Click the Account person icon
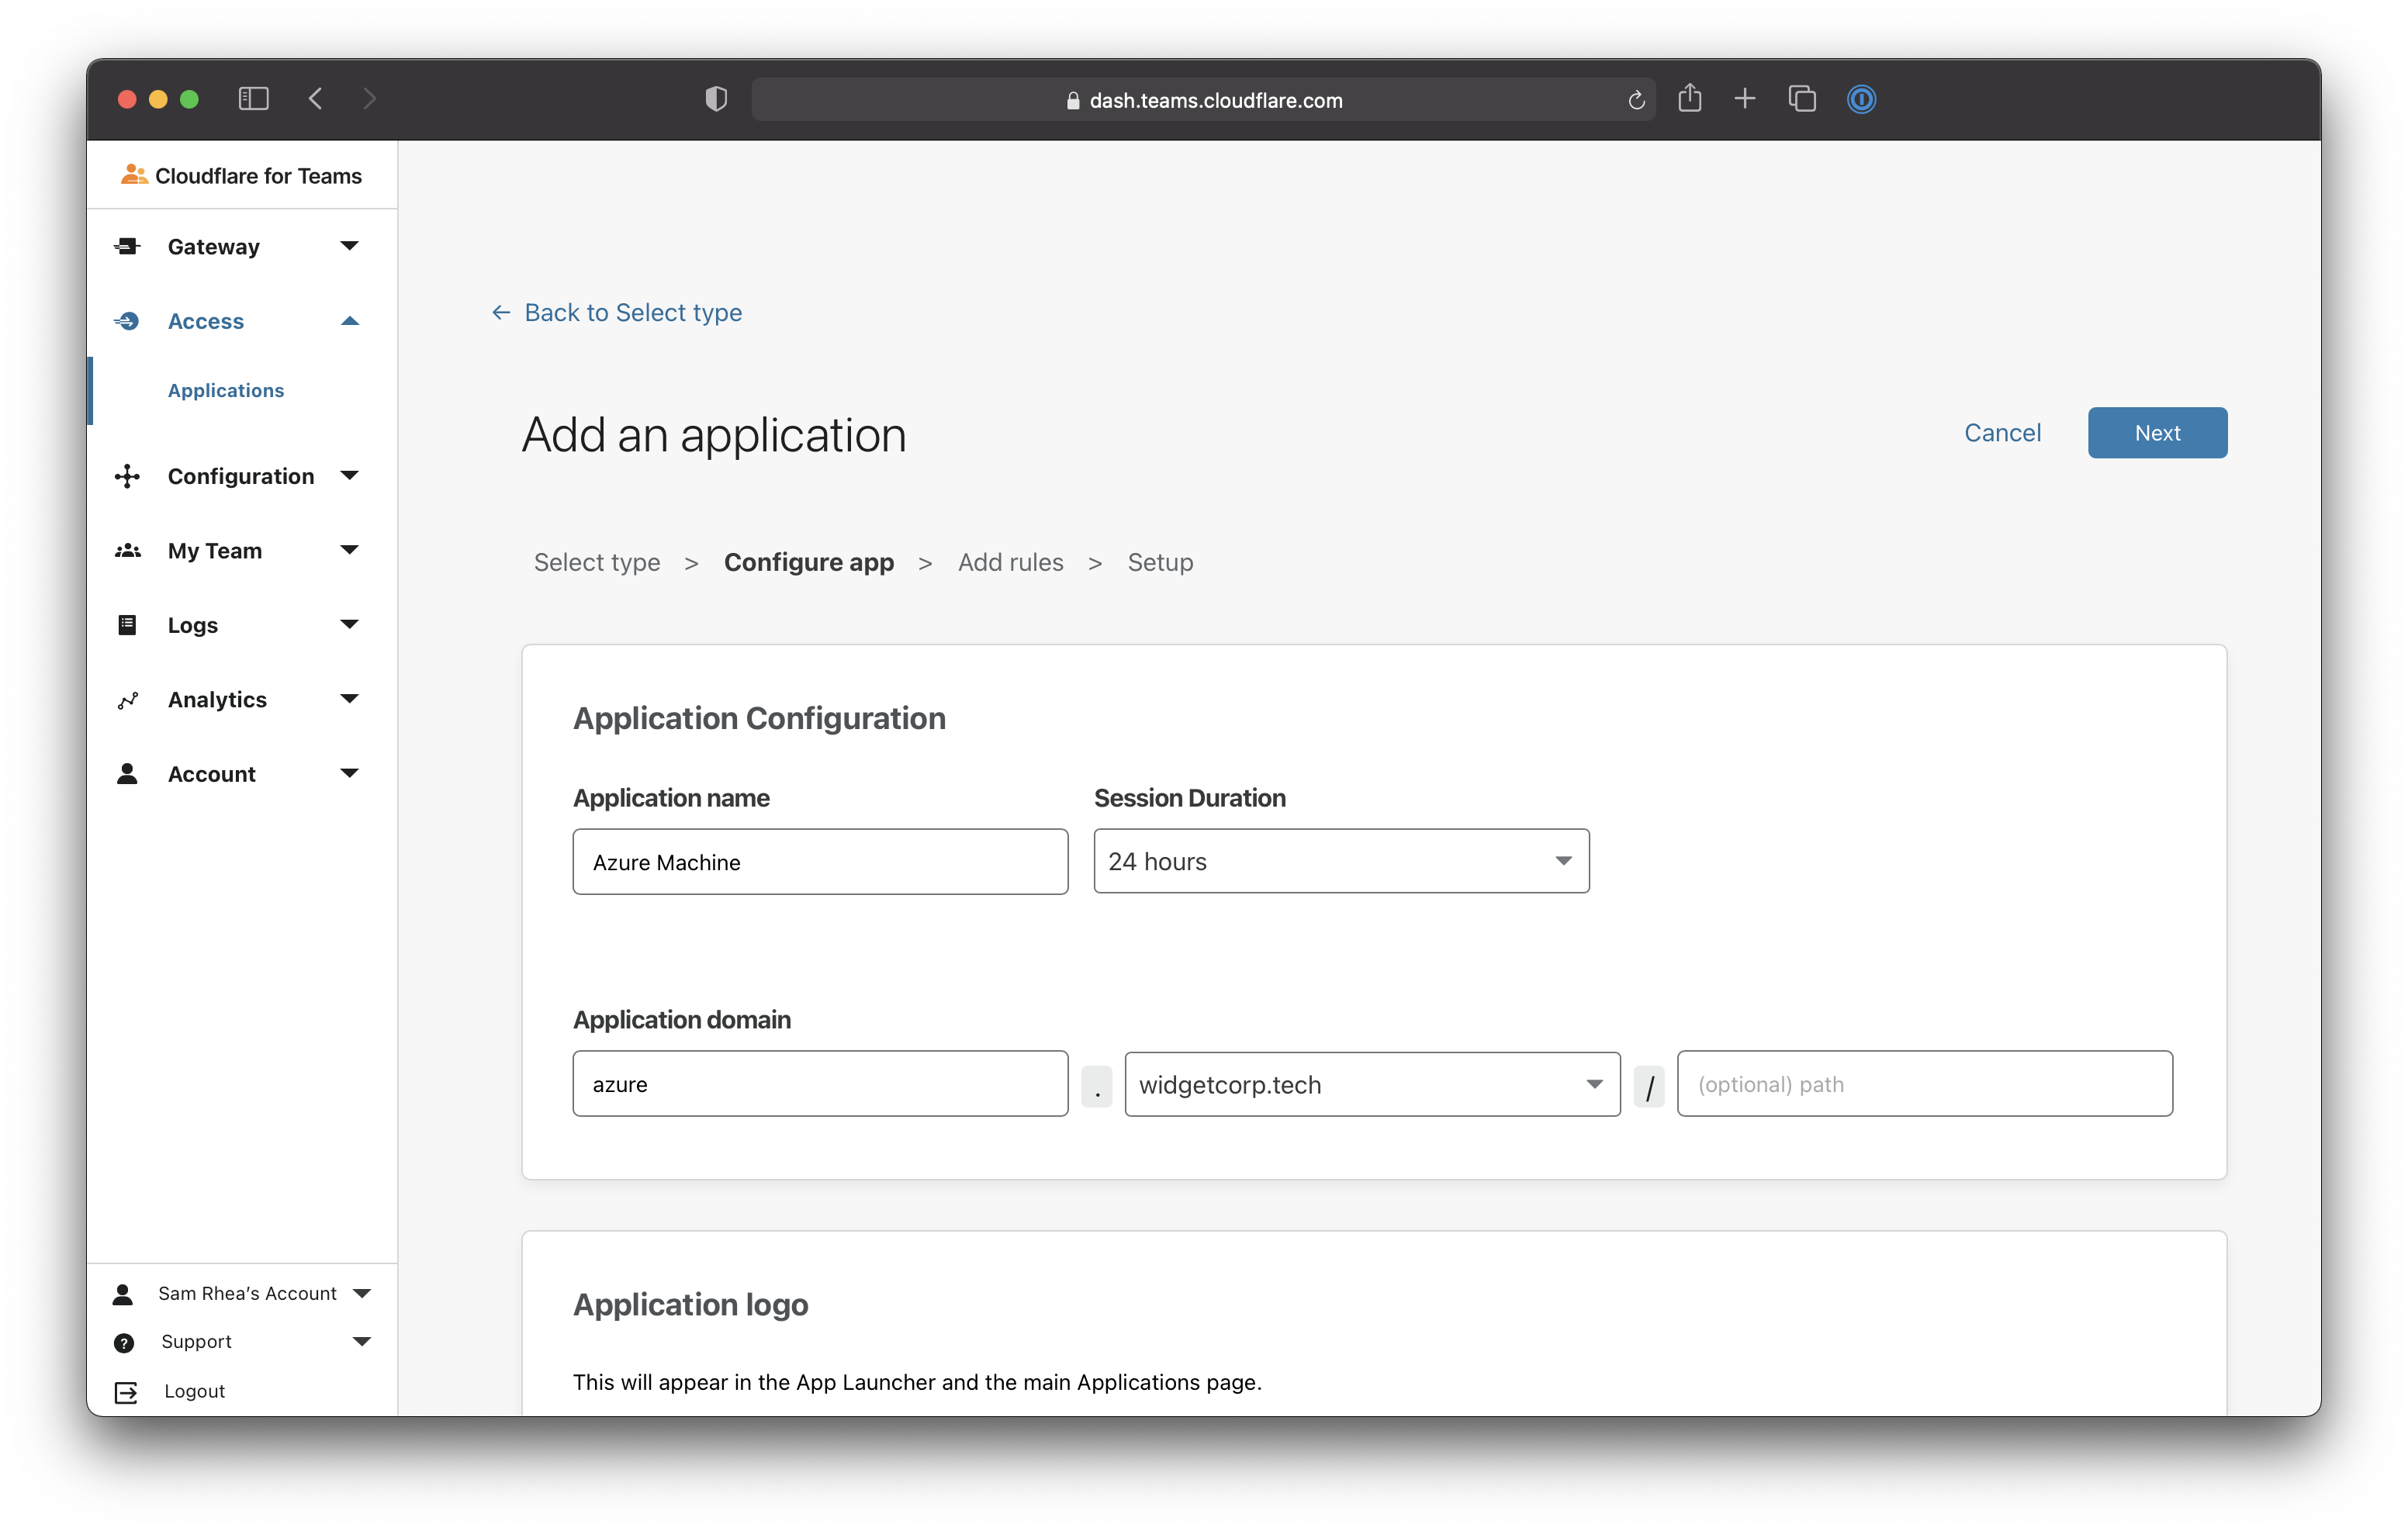The width and height of the screenshot is (2408, 1531). click(127, 773)
